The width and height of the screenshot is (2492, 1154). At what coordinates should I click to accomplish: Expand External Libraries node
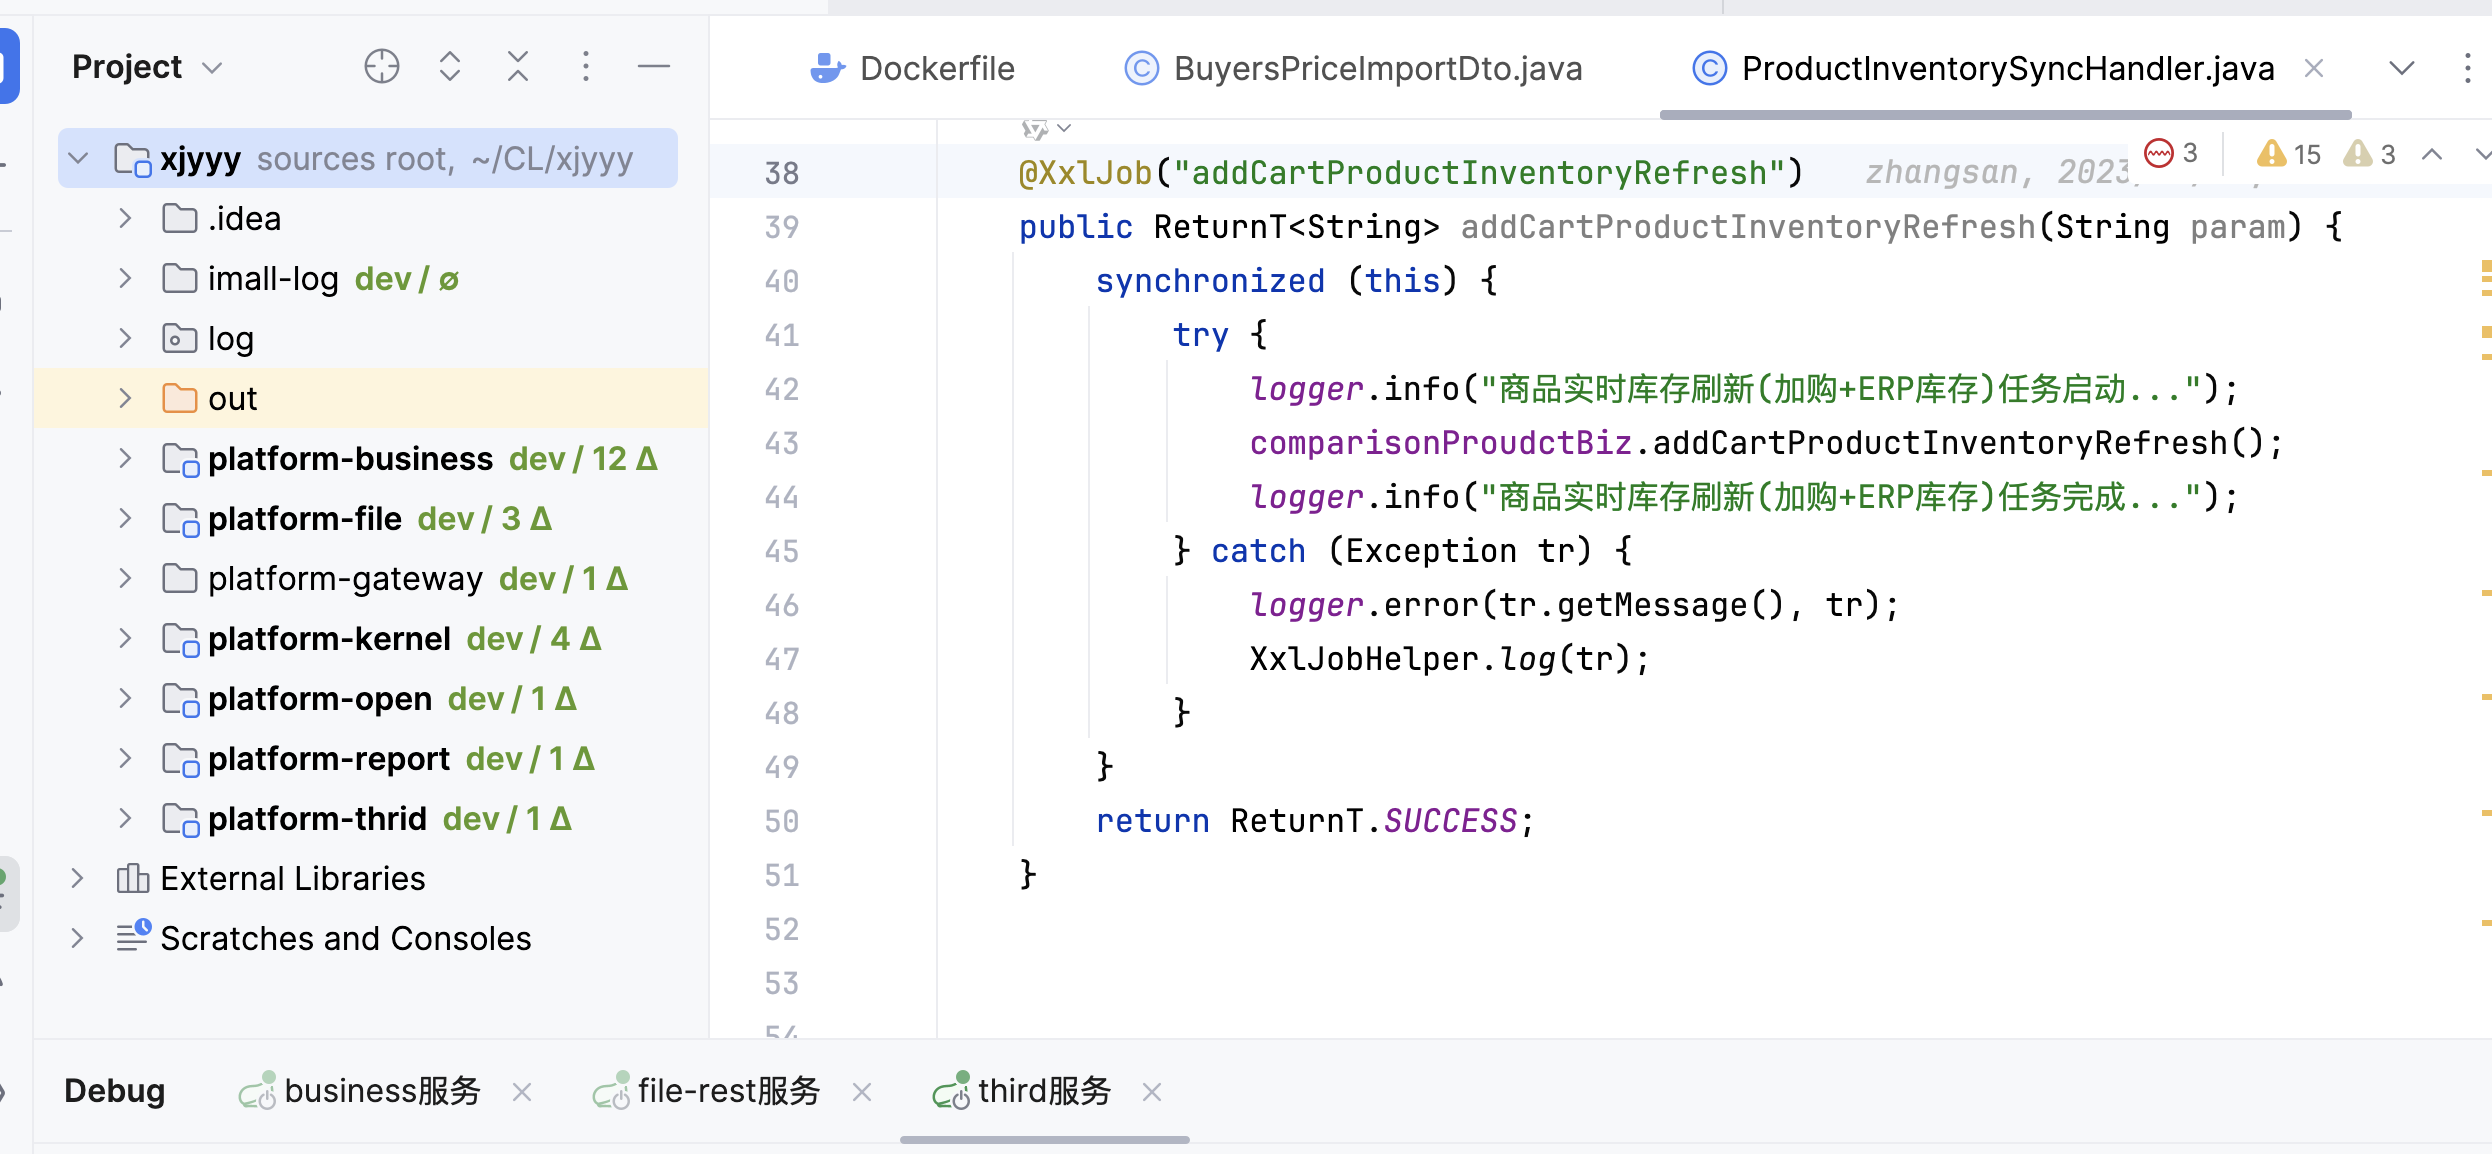pos(77,878)
